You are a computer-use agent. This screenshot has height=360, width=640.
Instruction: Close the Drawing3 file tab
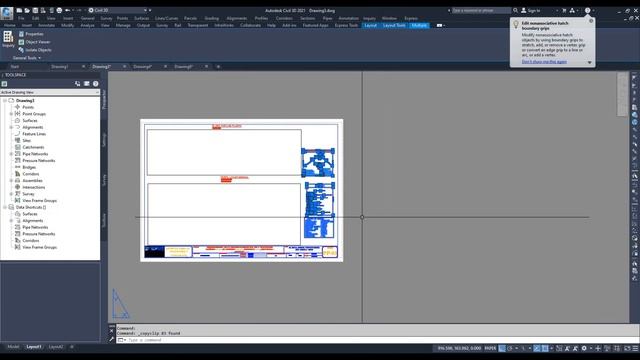click(x=124, y=67)
